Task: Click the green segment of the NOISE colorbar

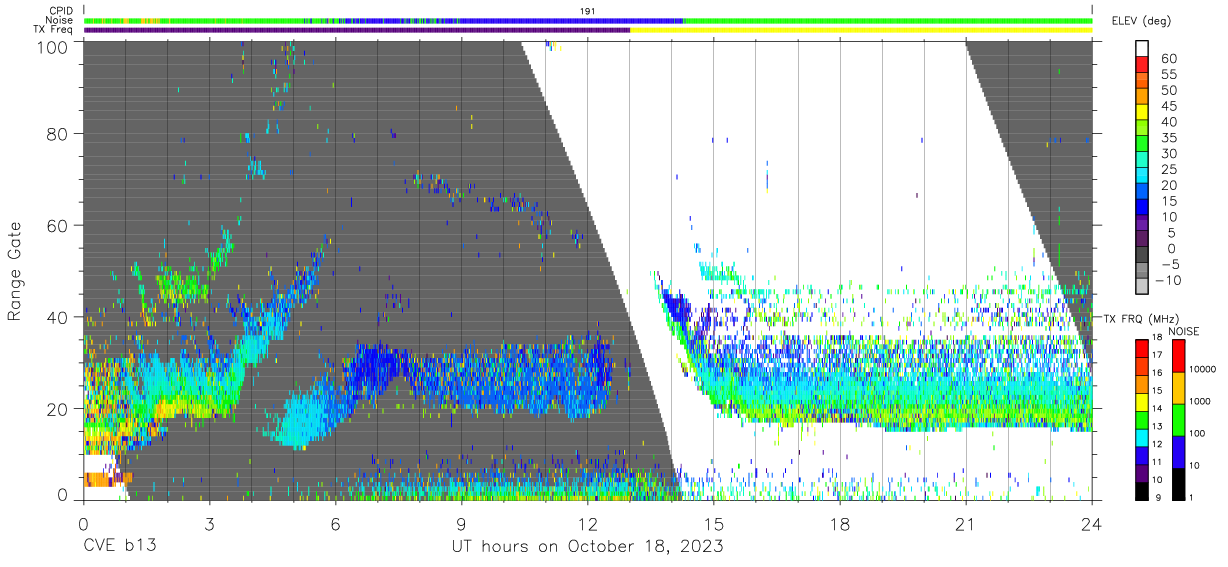Action: point(1178,419)
